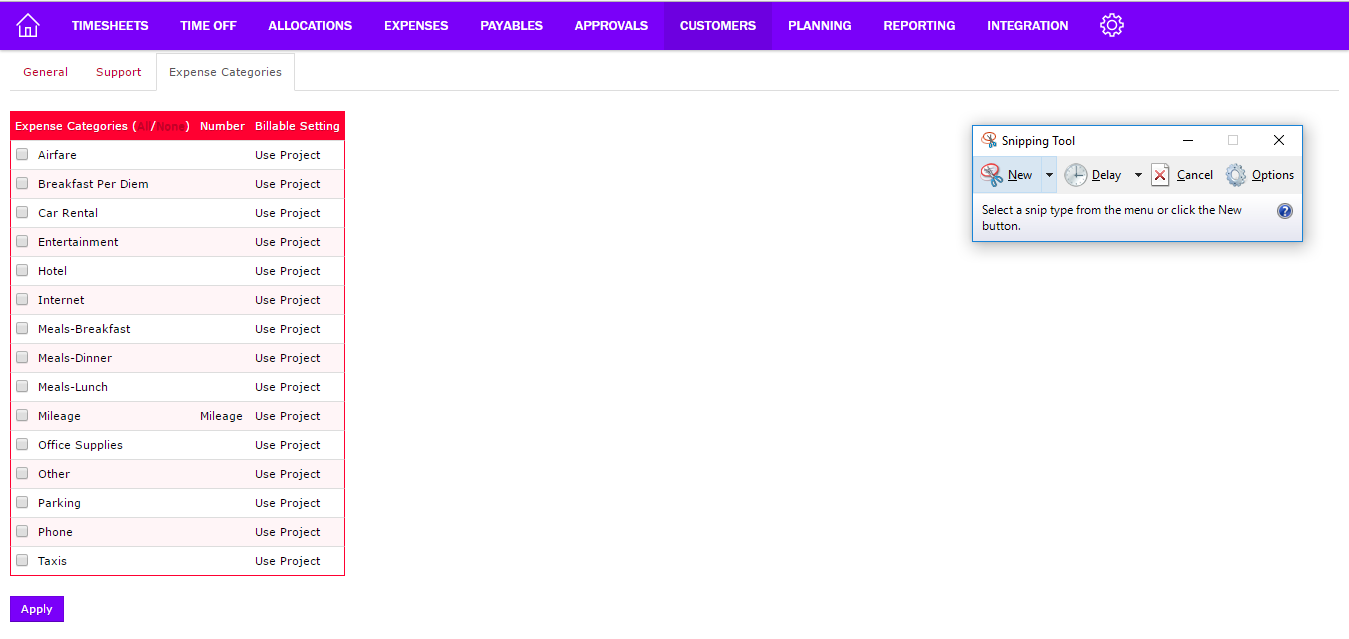
Task: Expand the Delay dropdown arrow
Action: (1138, 175)
